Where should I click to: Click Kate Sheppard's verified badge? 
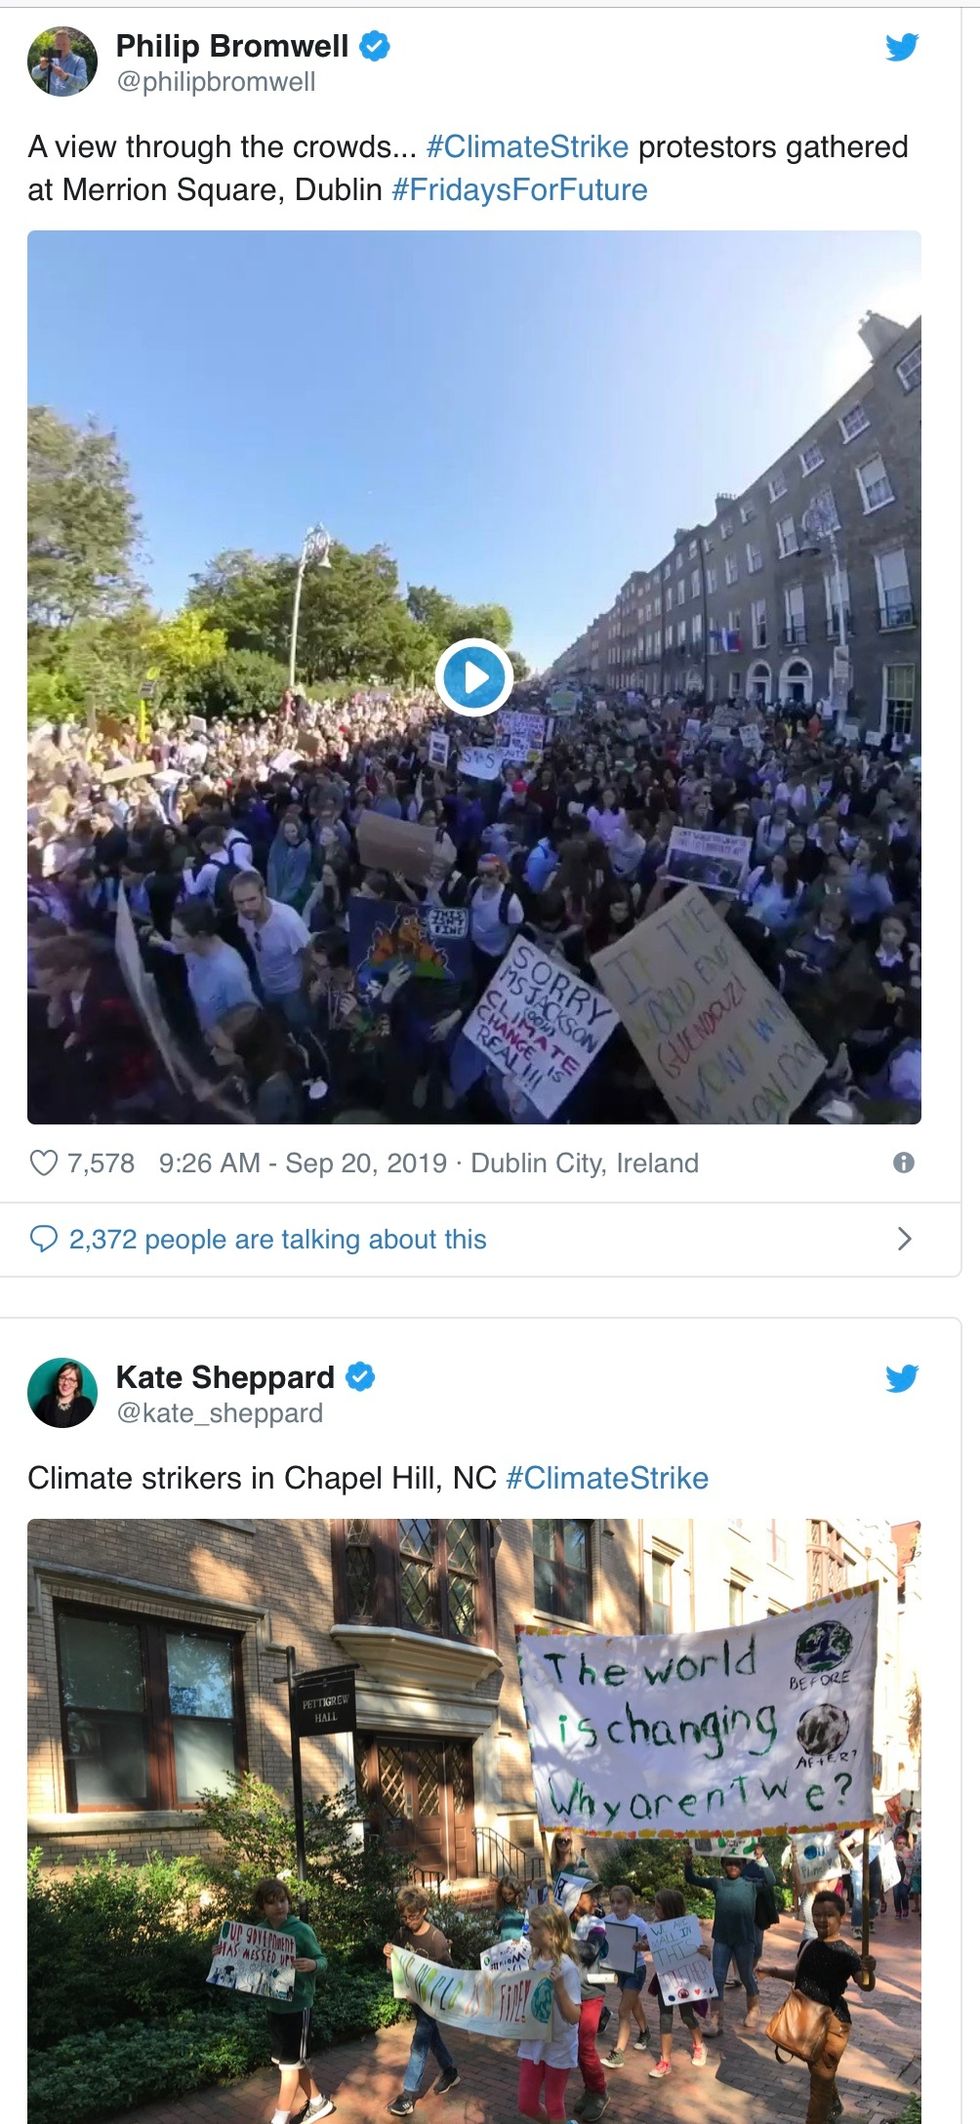[360, 1377]
